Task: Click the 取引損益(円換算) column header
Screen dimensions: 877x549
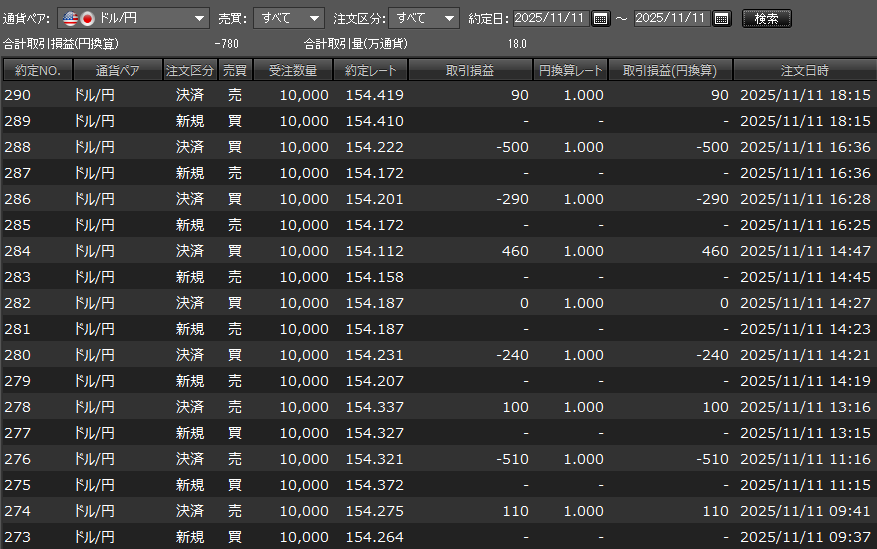Action: click(670, 71)
